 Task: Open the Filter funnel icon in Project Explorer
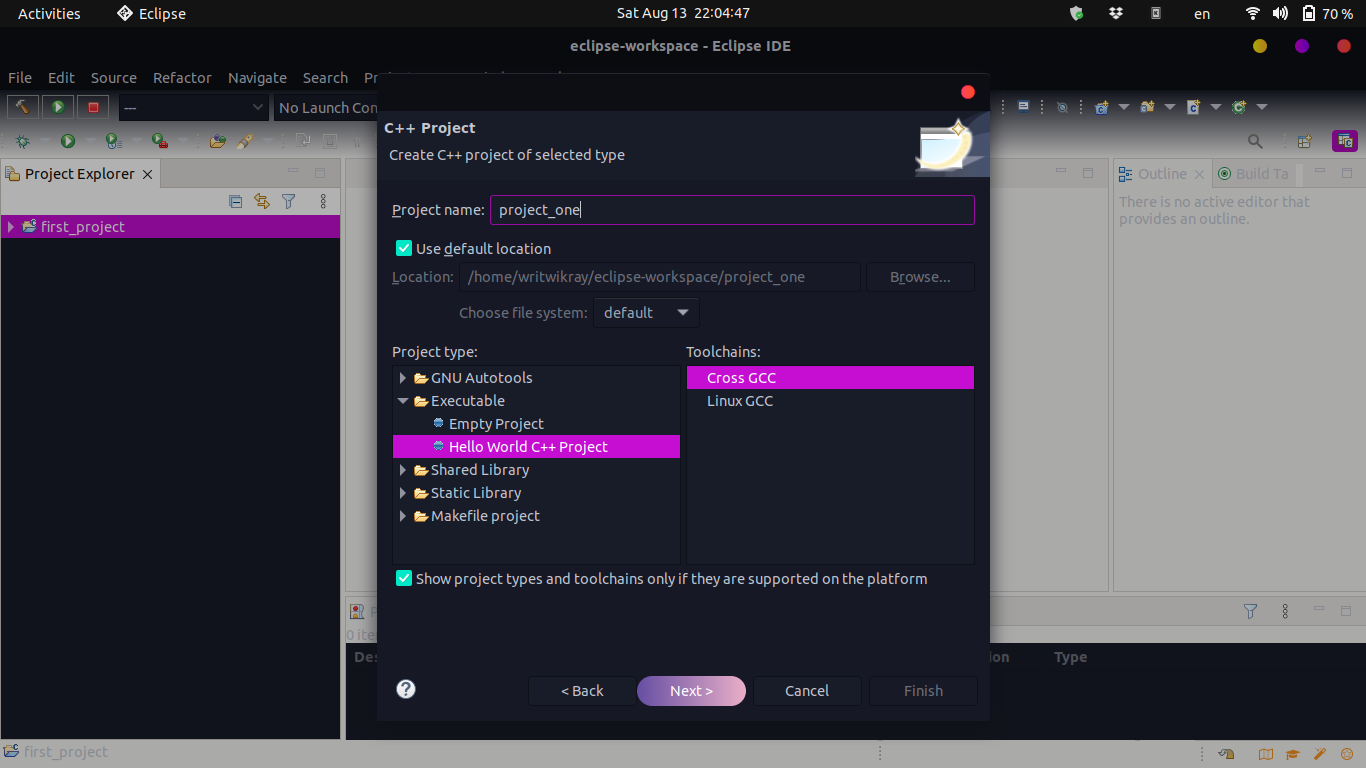[x=288, y=201]
